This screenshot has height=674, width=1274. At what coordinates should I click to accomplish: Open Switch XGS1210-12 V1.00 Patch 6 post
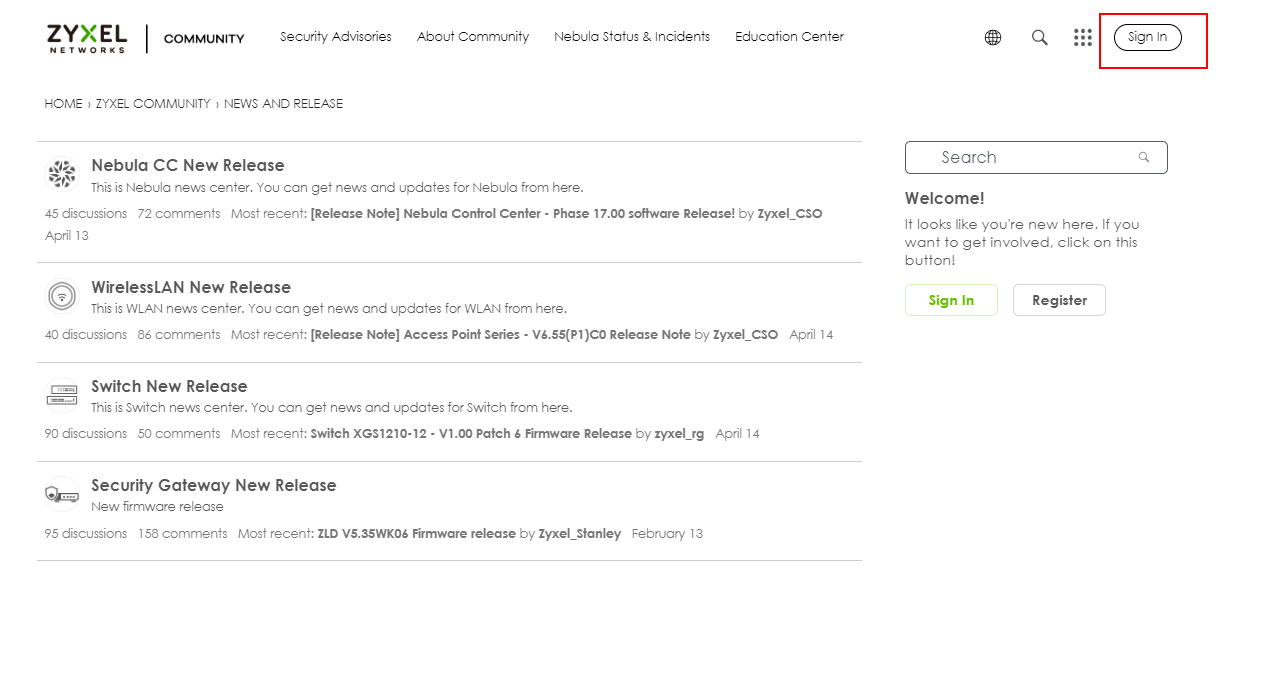pyautogui.click(x=471, y=434)
